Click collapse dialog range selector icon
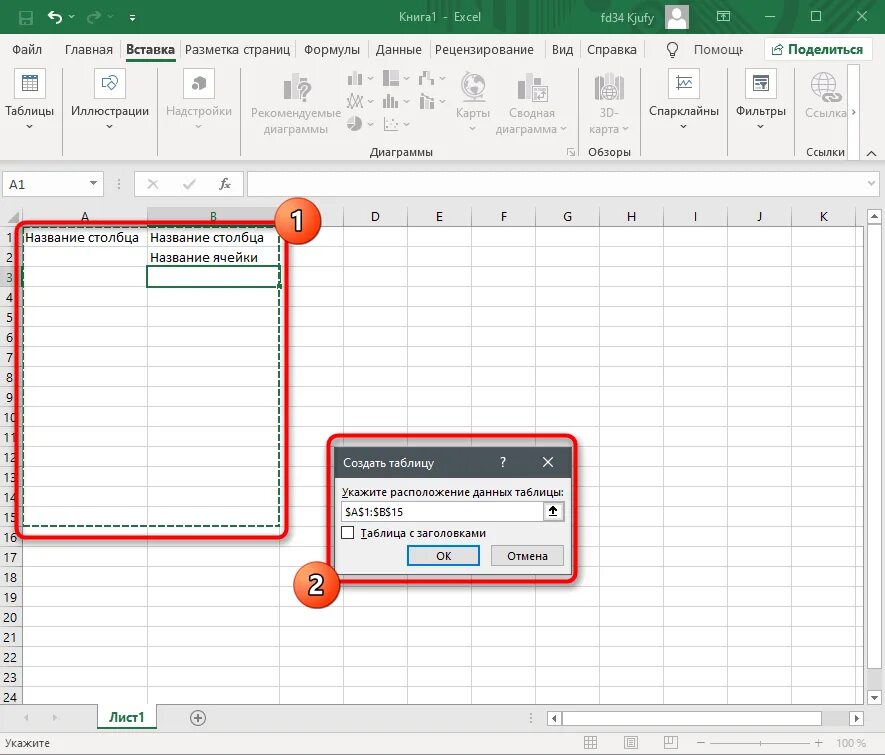The width and height of the screenshot is (885, 755). [553, 511]
